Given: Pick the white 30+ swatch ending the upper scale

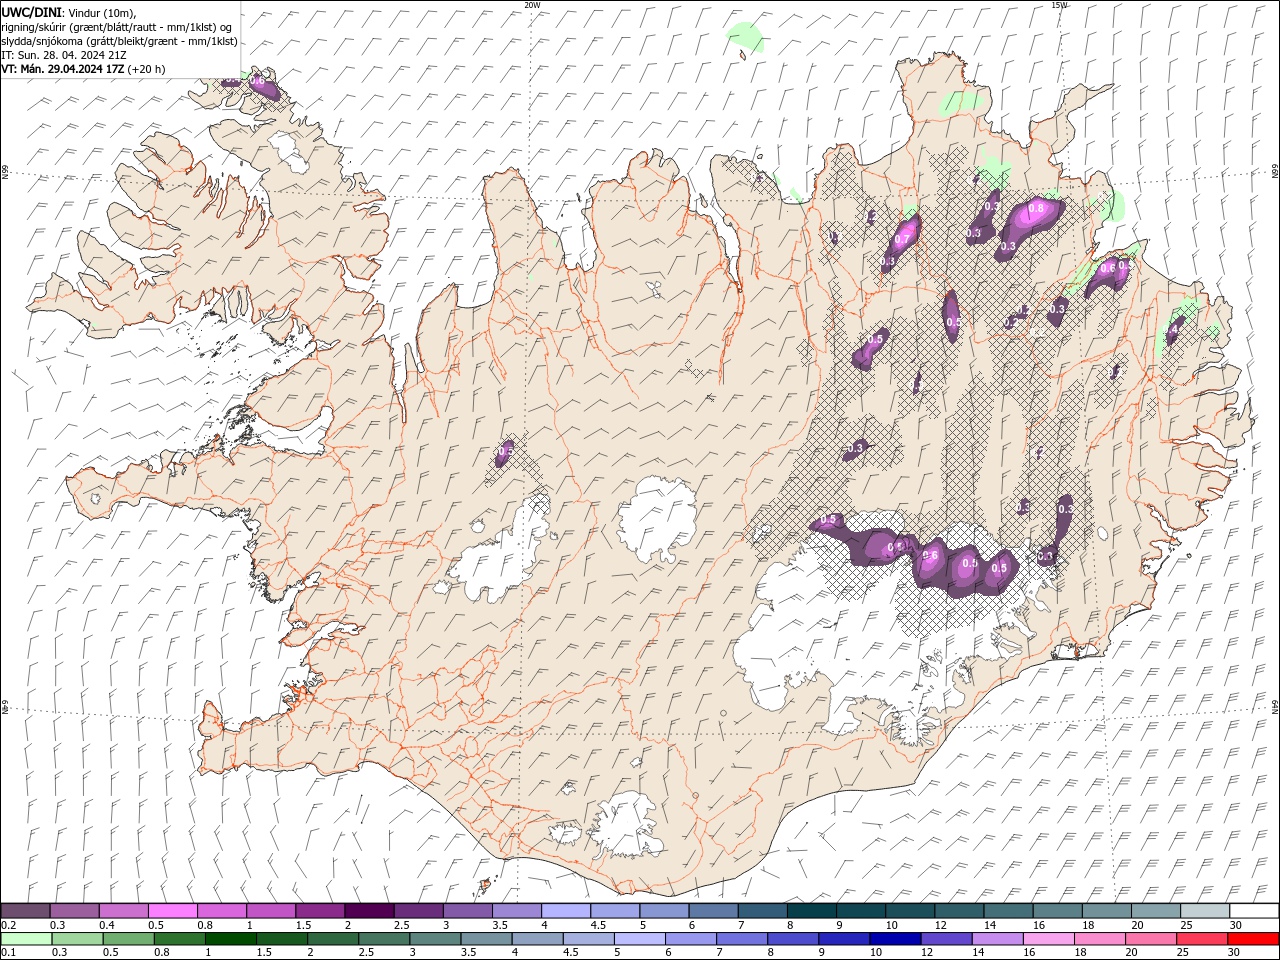Looking at the screenshot, I should [x=1253, y=911].
